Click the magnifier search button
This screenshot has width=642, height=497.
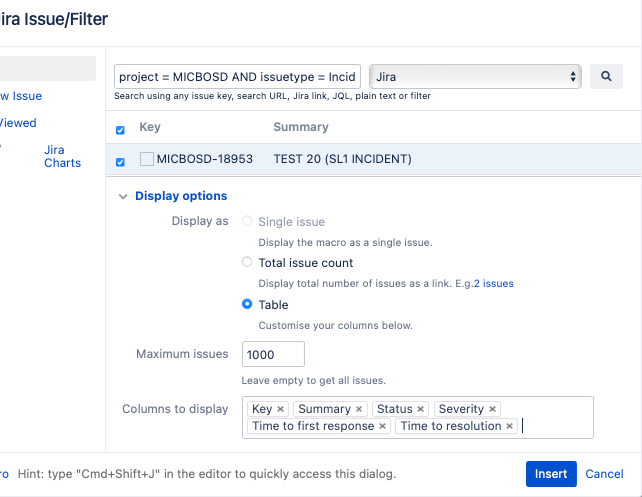[x=606, y=76]
